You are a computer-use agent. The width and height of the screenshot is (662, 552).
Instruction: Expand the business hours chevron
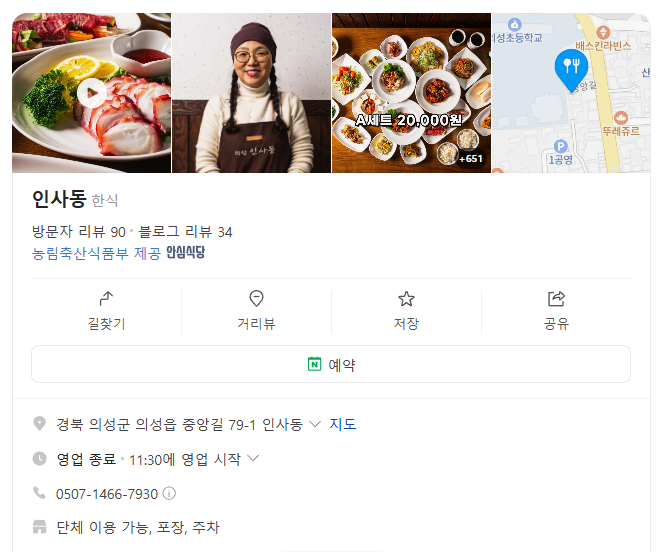click(x=252, y=458)
